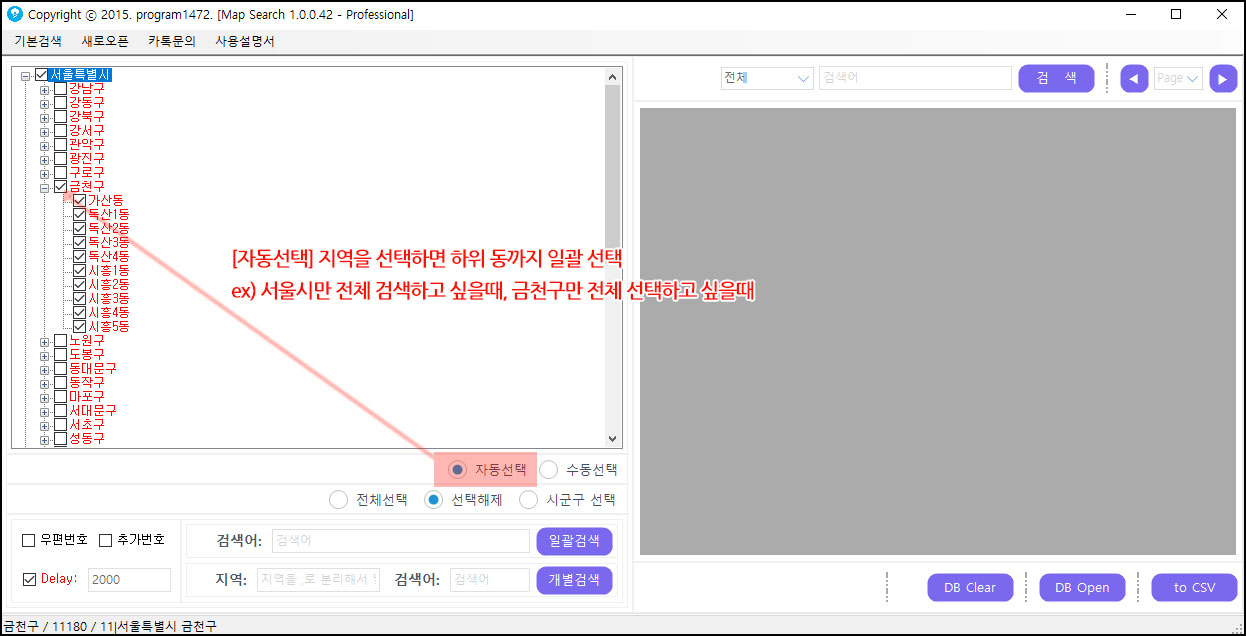1246x636 pixels.
Task: Open the Page dropdown
Action: [x=1178, y=78]
